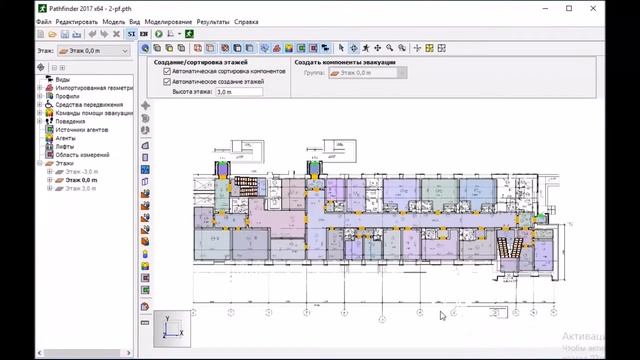Select the blue highlighted drawing tool
This screenshot has height=360, width=640.
[x=145, y=169]
